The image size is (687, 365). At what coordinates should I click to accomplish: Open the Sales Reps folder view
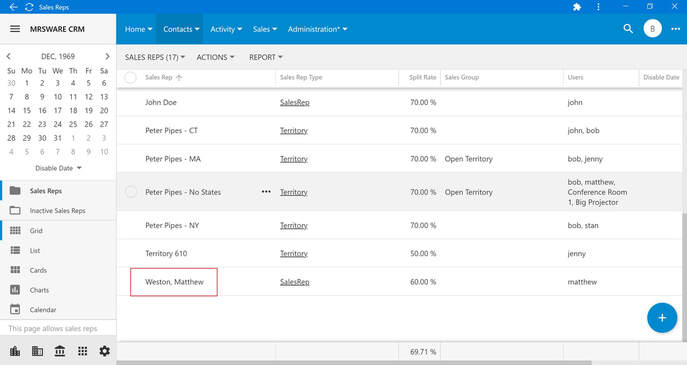tap(58, 191)
